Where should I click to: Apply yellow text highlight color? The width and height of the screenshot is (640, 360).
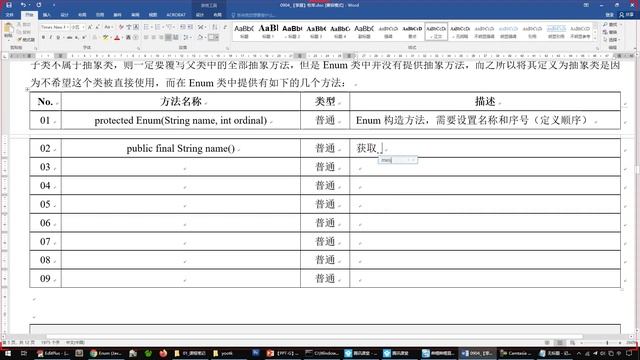pyautogui.click(x=105, y=38)
